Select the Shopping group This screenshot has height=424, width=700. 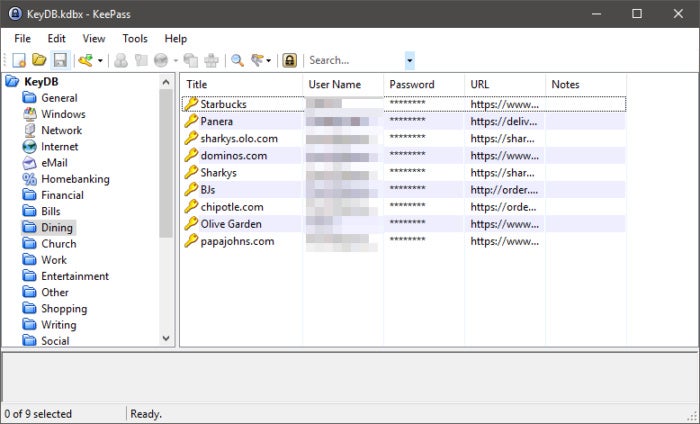[64, 308]
